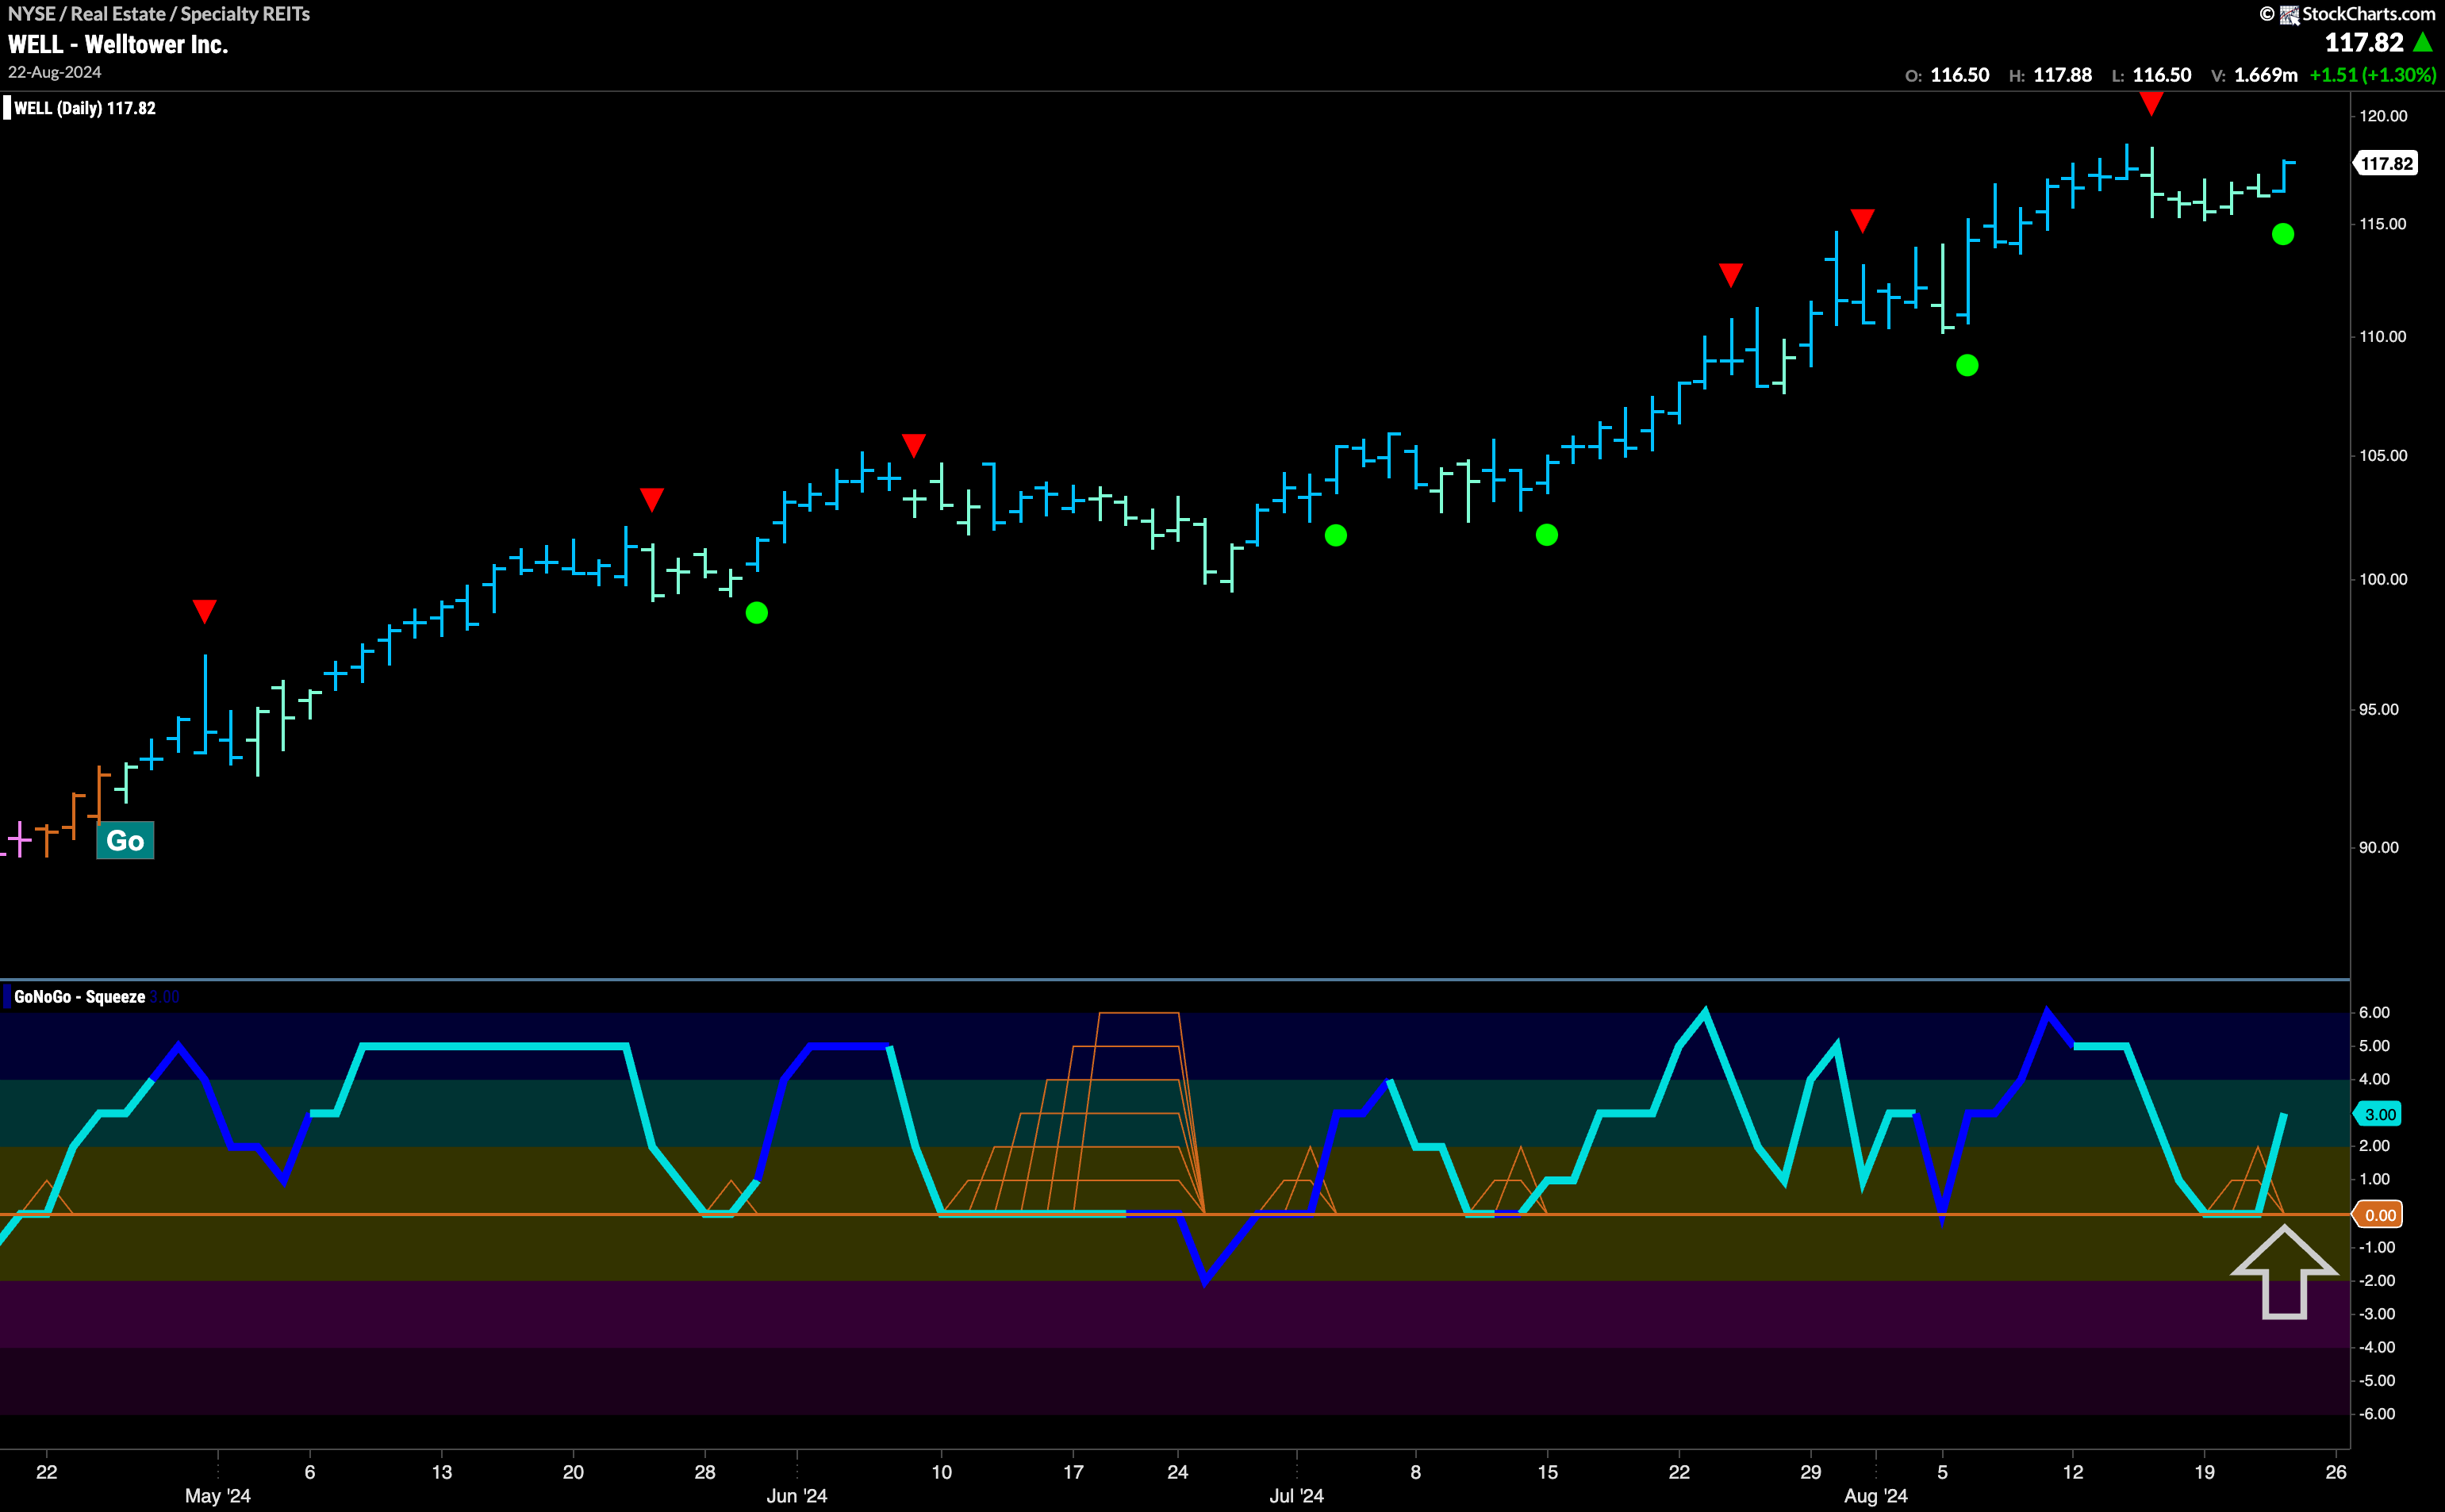Click the date '22-Aug-2024'
The image size is (2445, 1512).
tap(55, 72)
